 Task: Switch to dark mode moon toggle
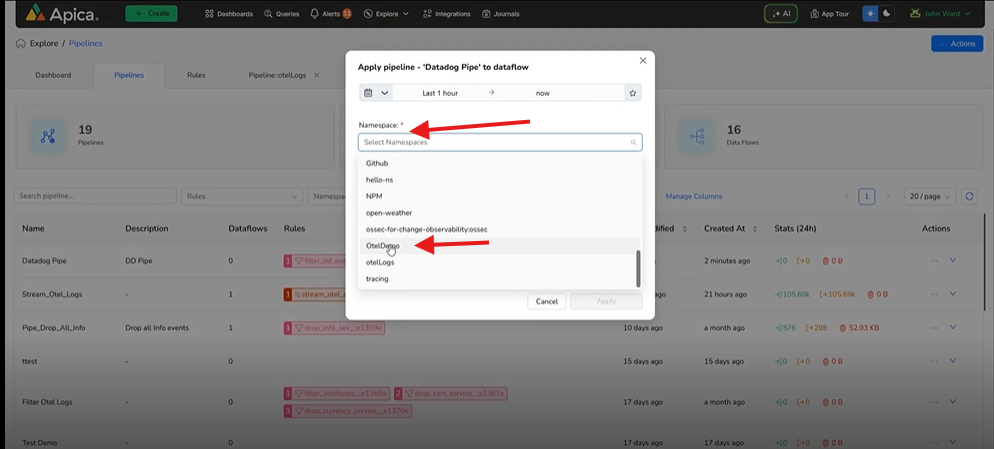click(x=885, y=14)
